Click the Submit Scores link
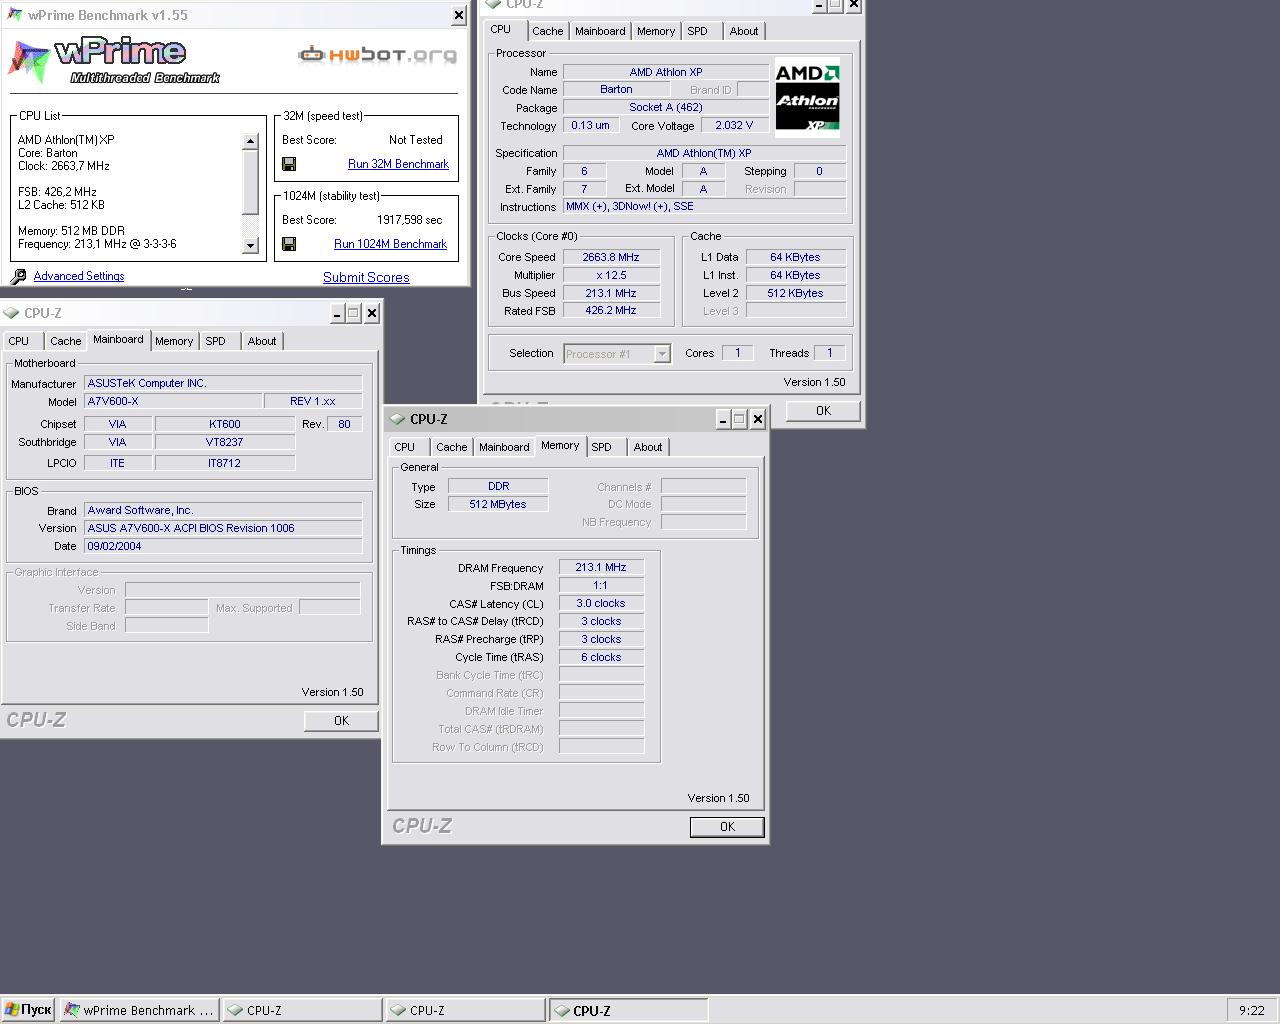The height and width of the screenshot is (1024, 1280). coord(366,278)
